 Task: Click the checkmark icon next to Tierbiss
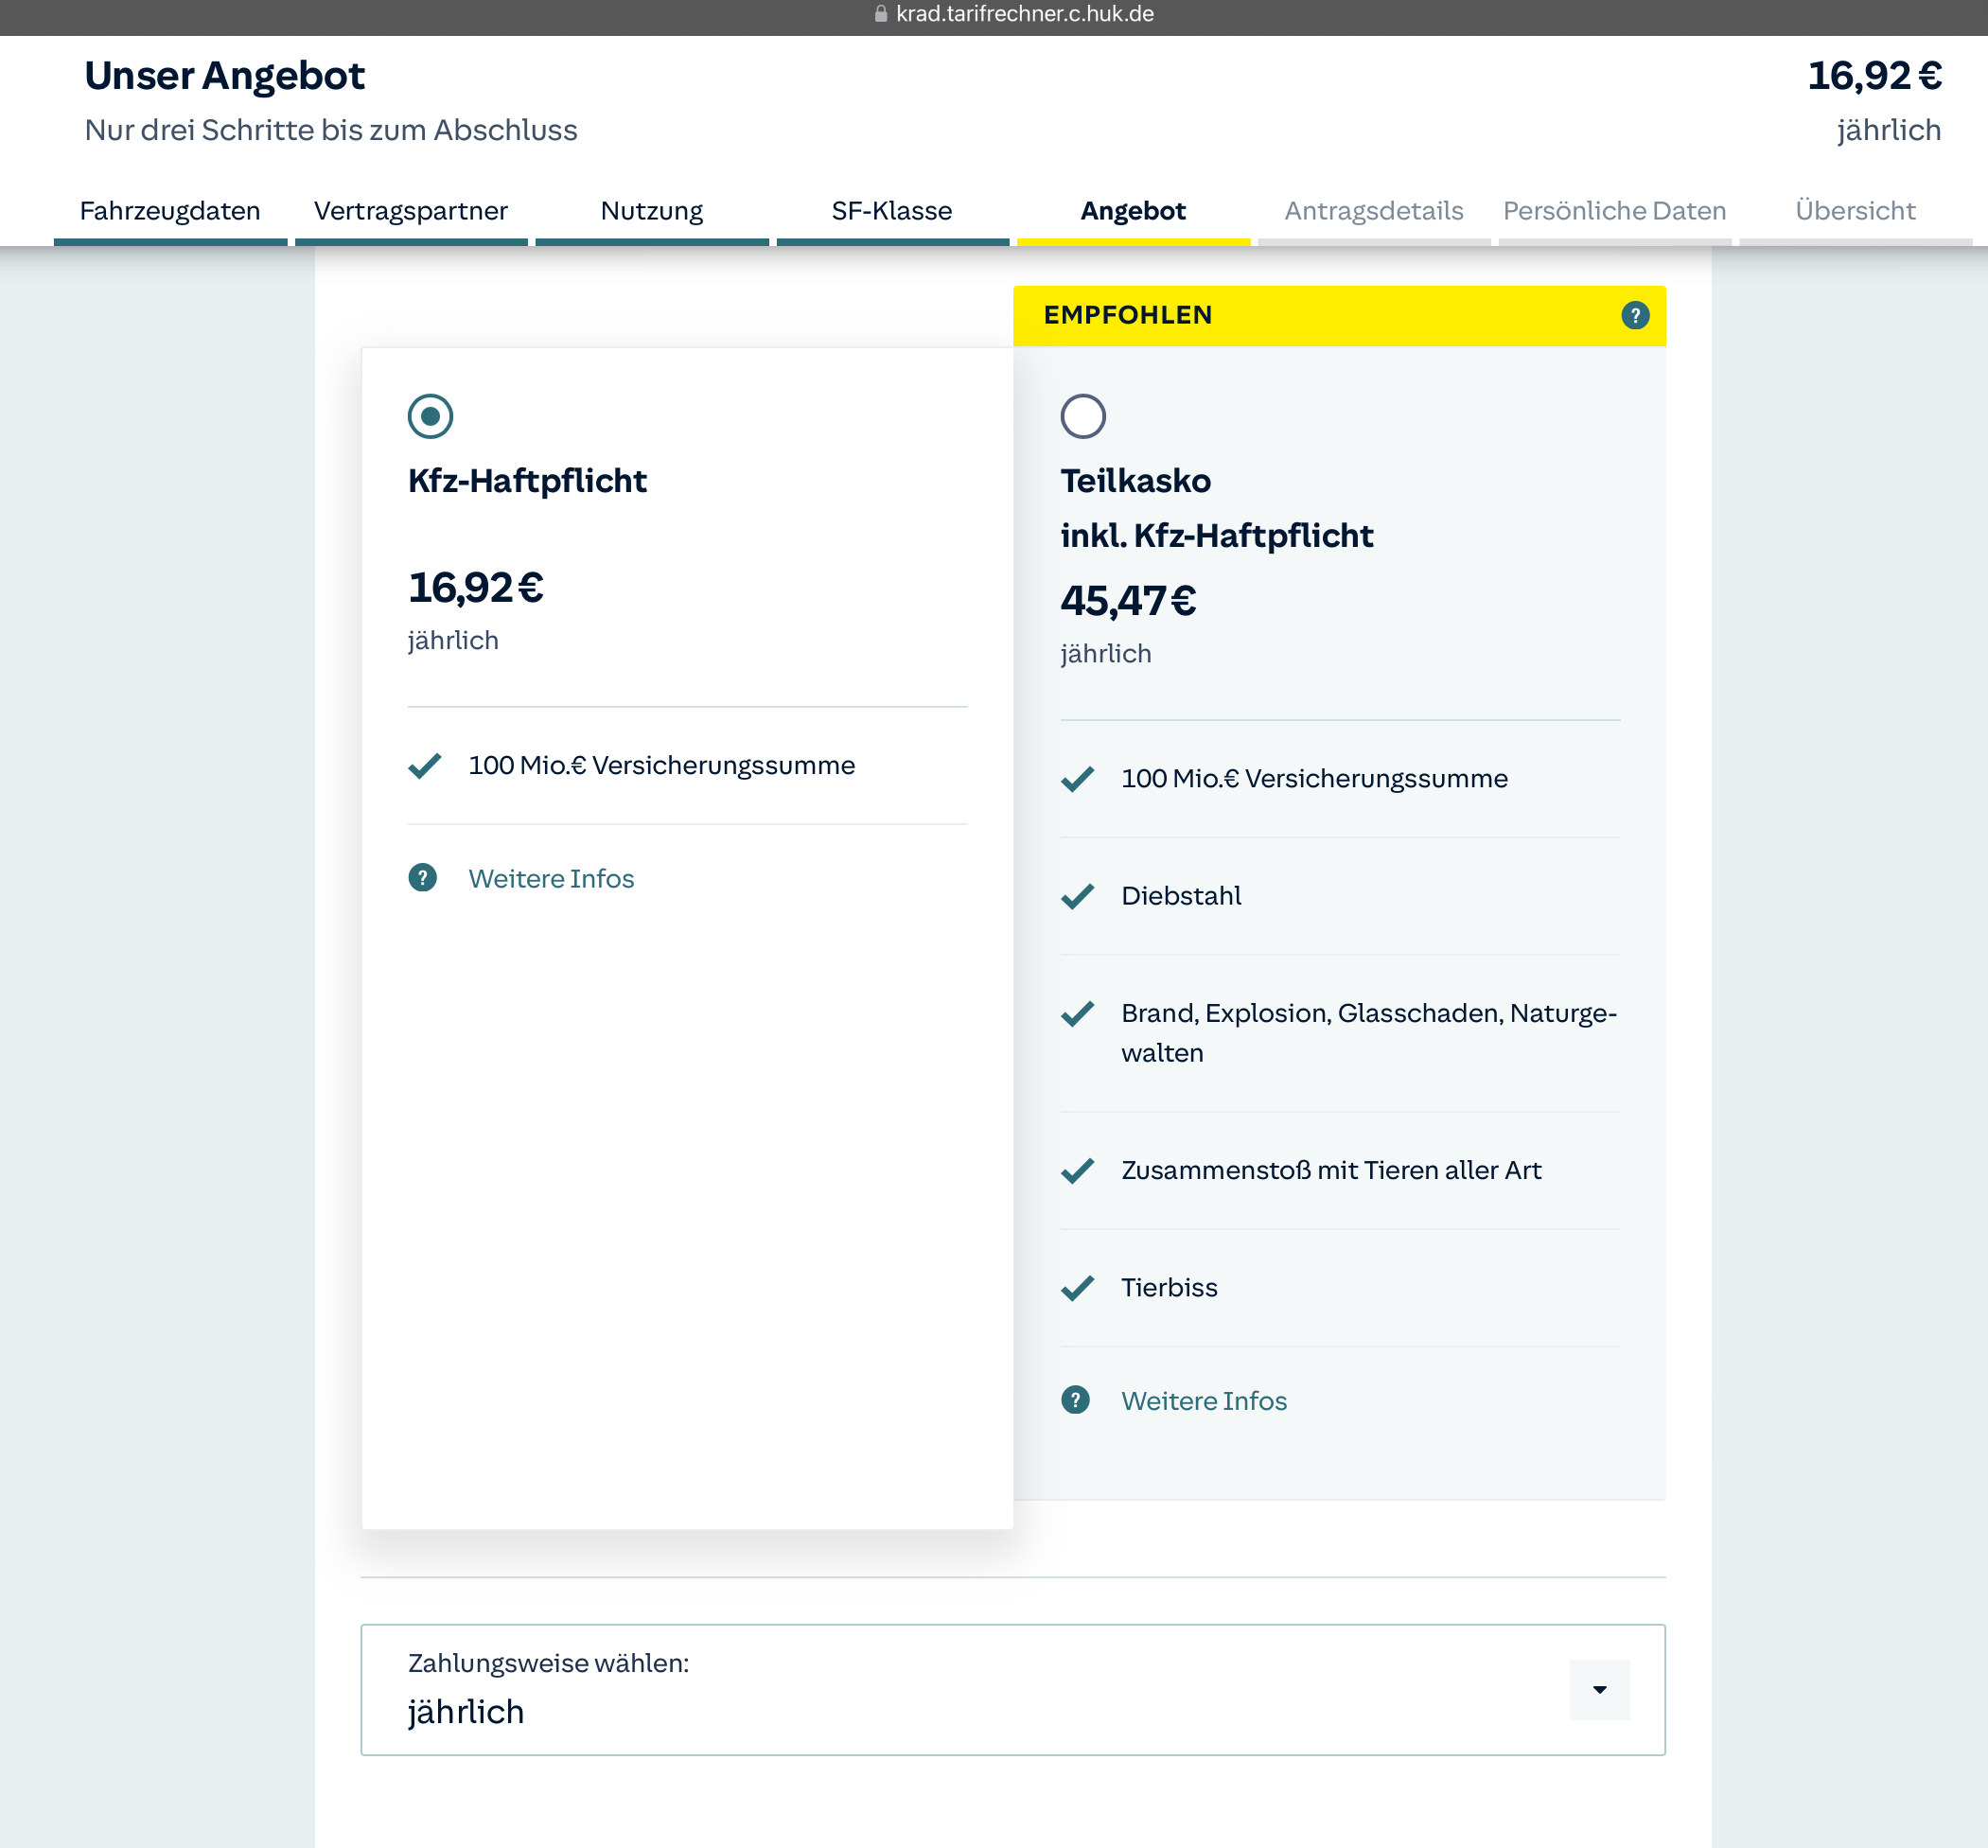[1077, 1288]
